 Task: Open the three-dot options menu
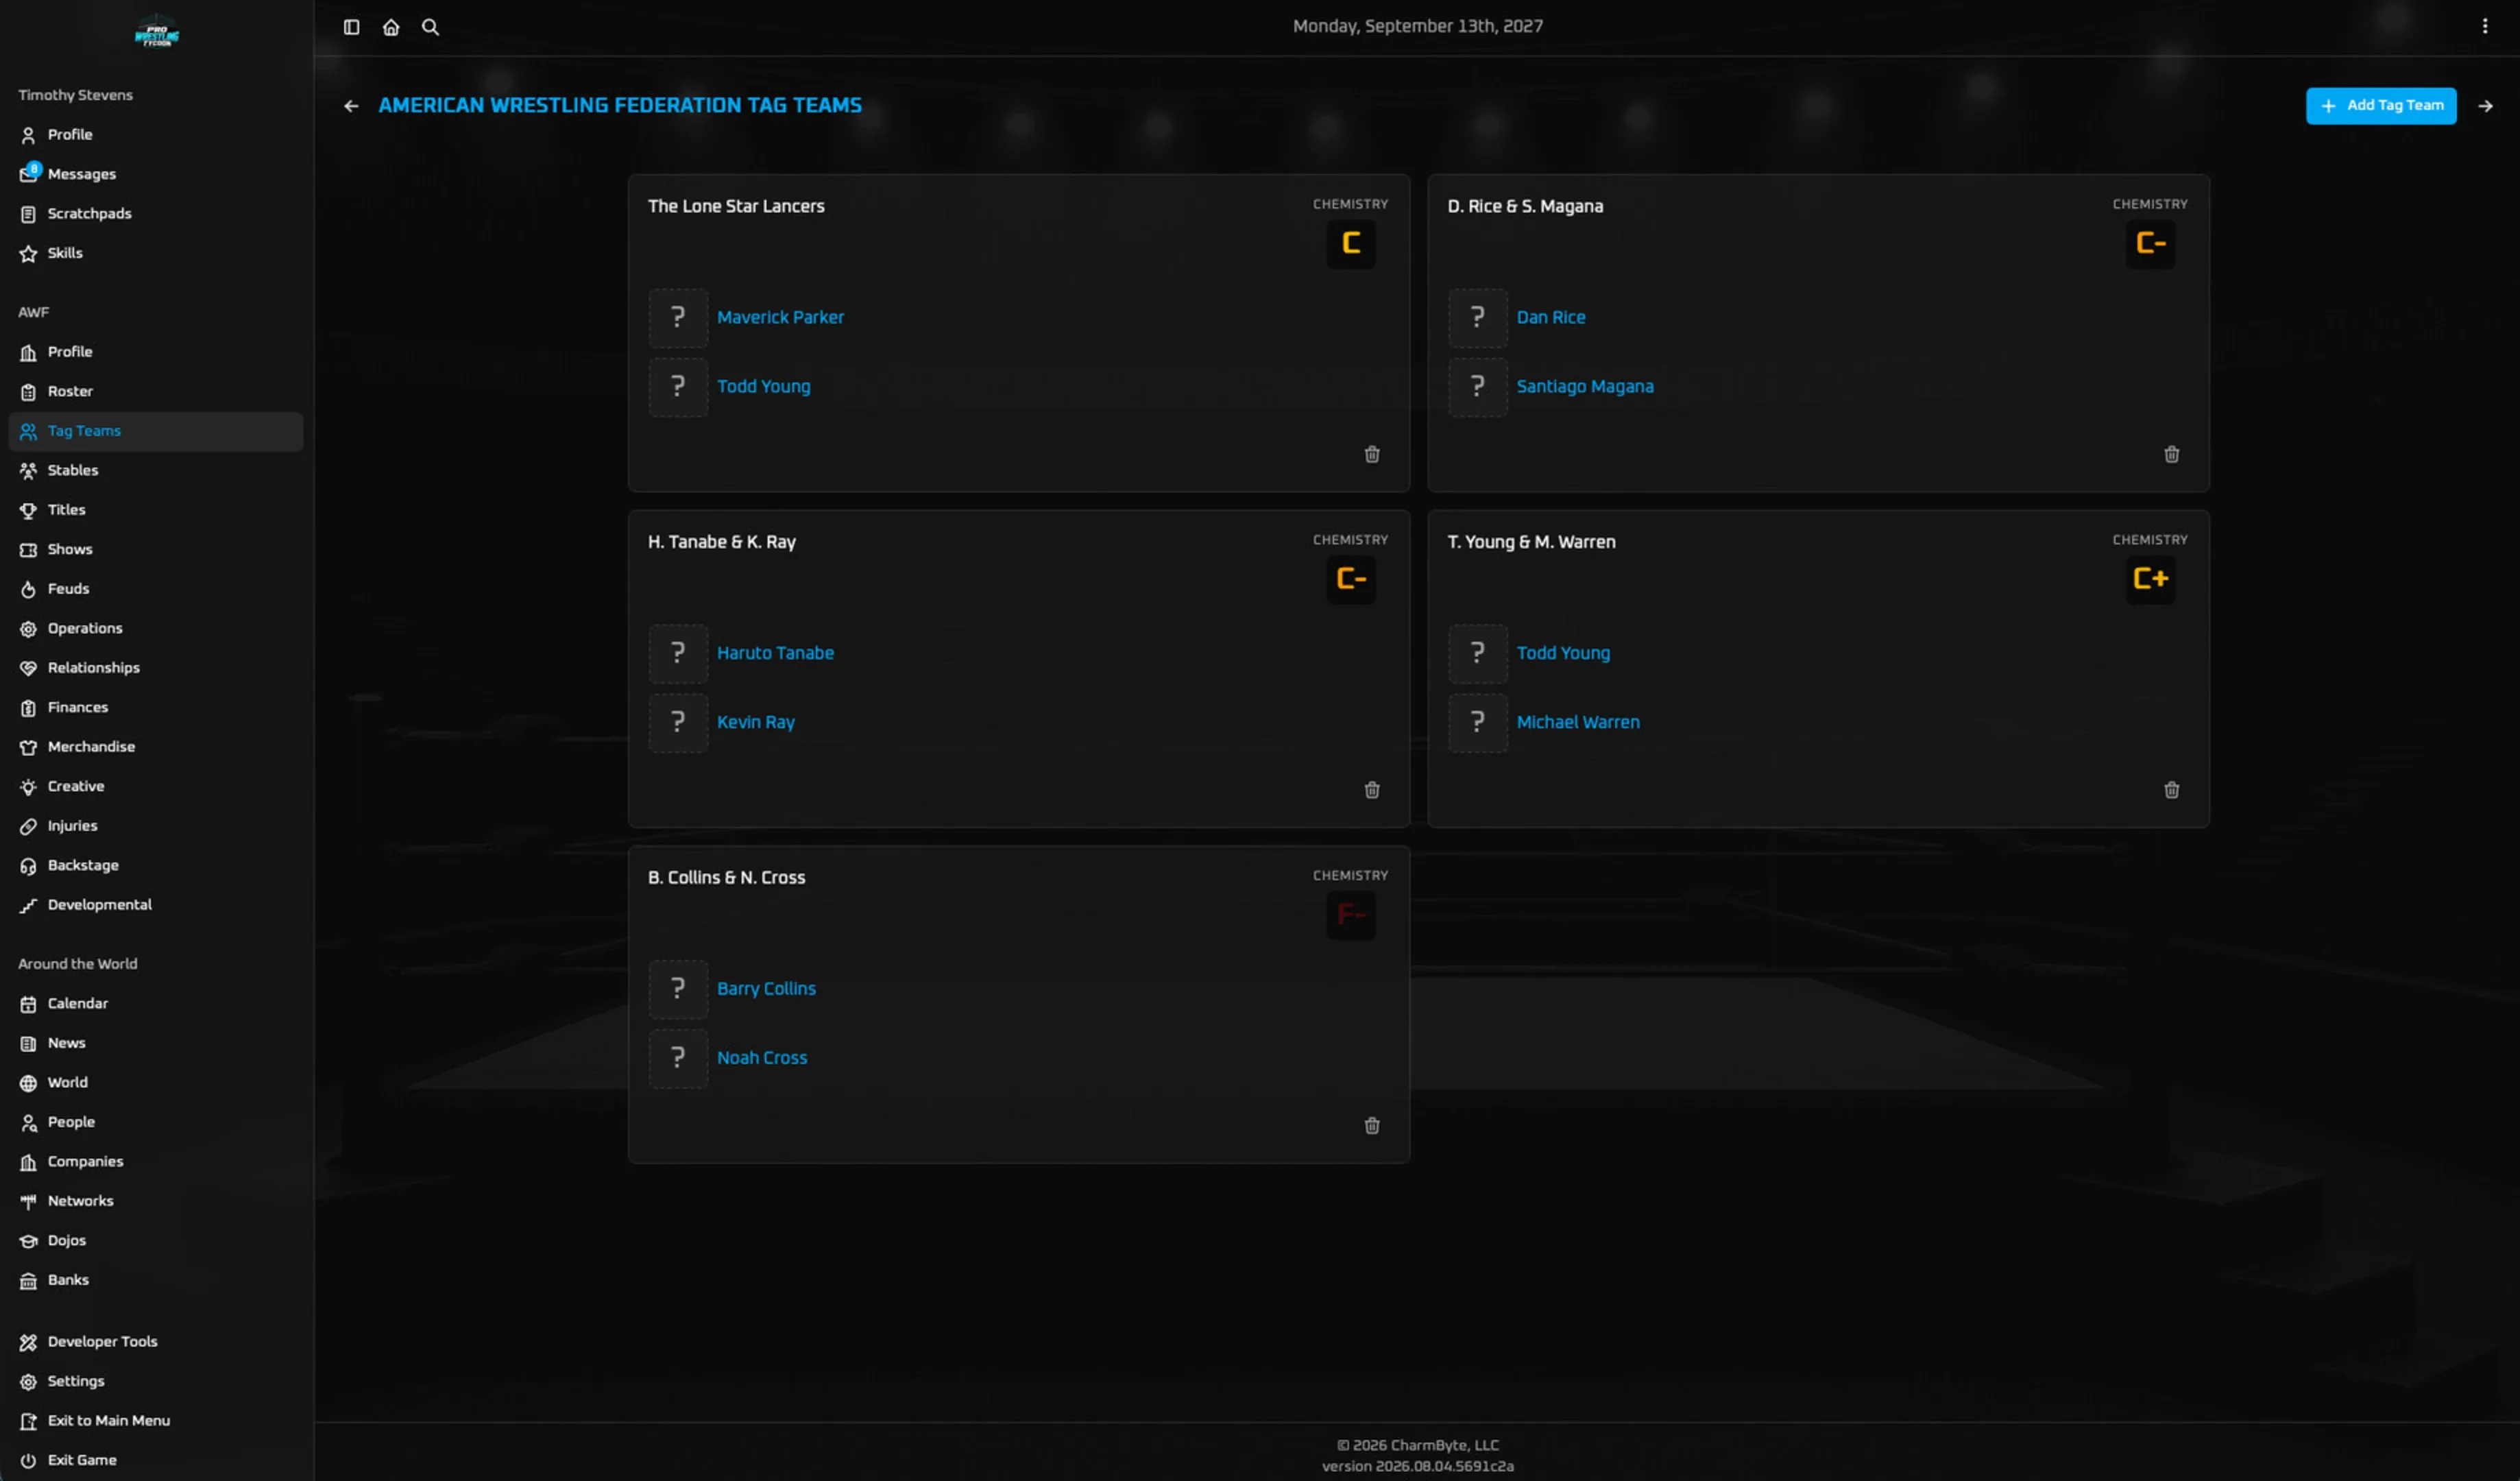coord(2485,27)
